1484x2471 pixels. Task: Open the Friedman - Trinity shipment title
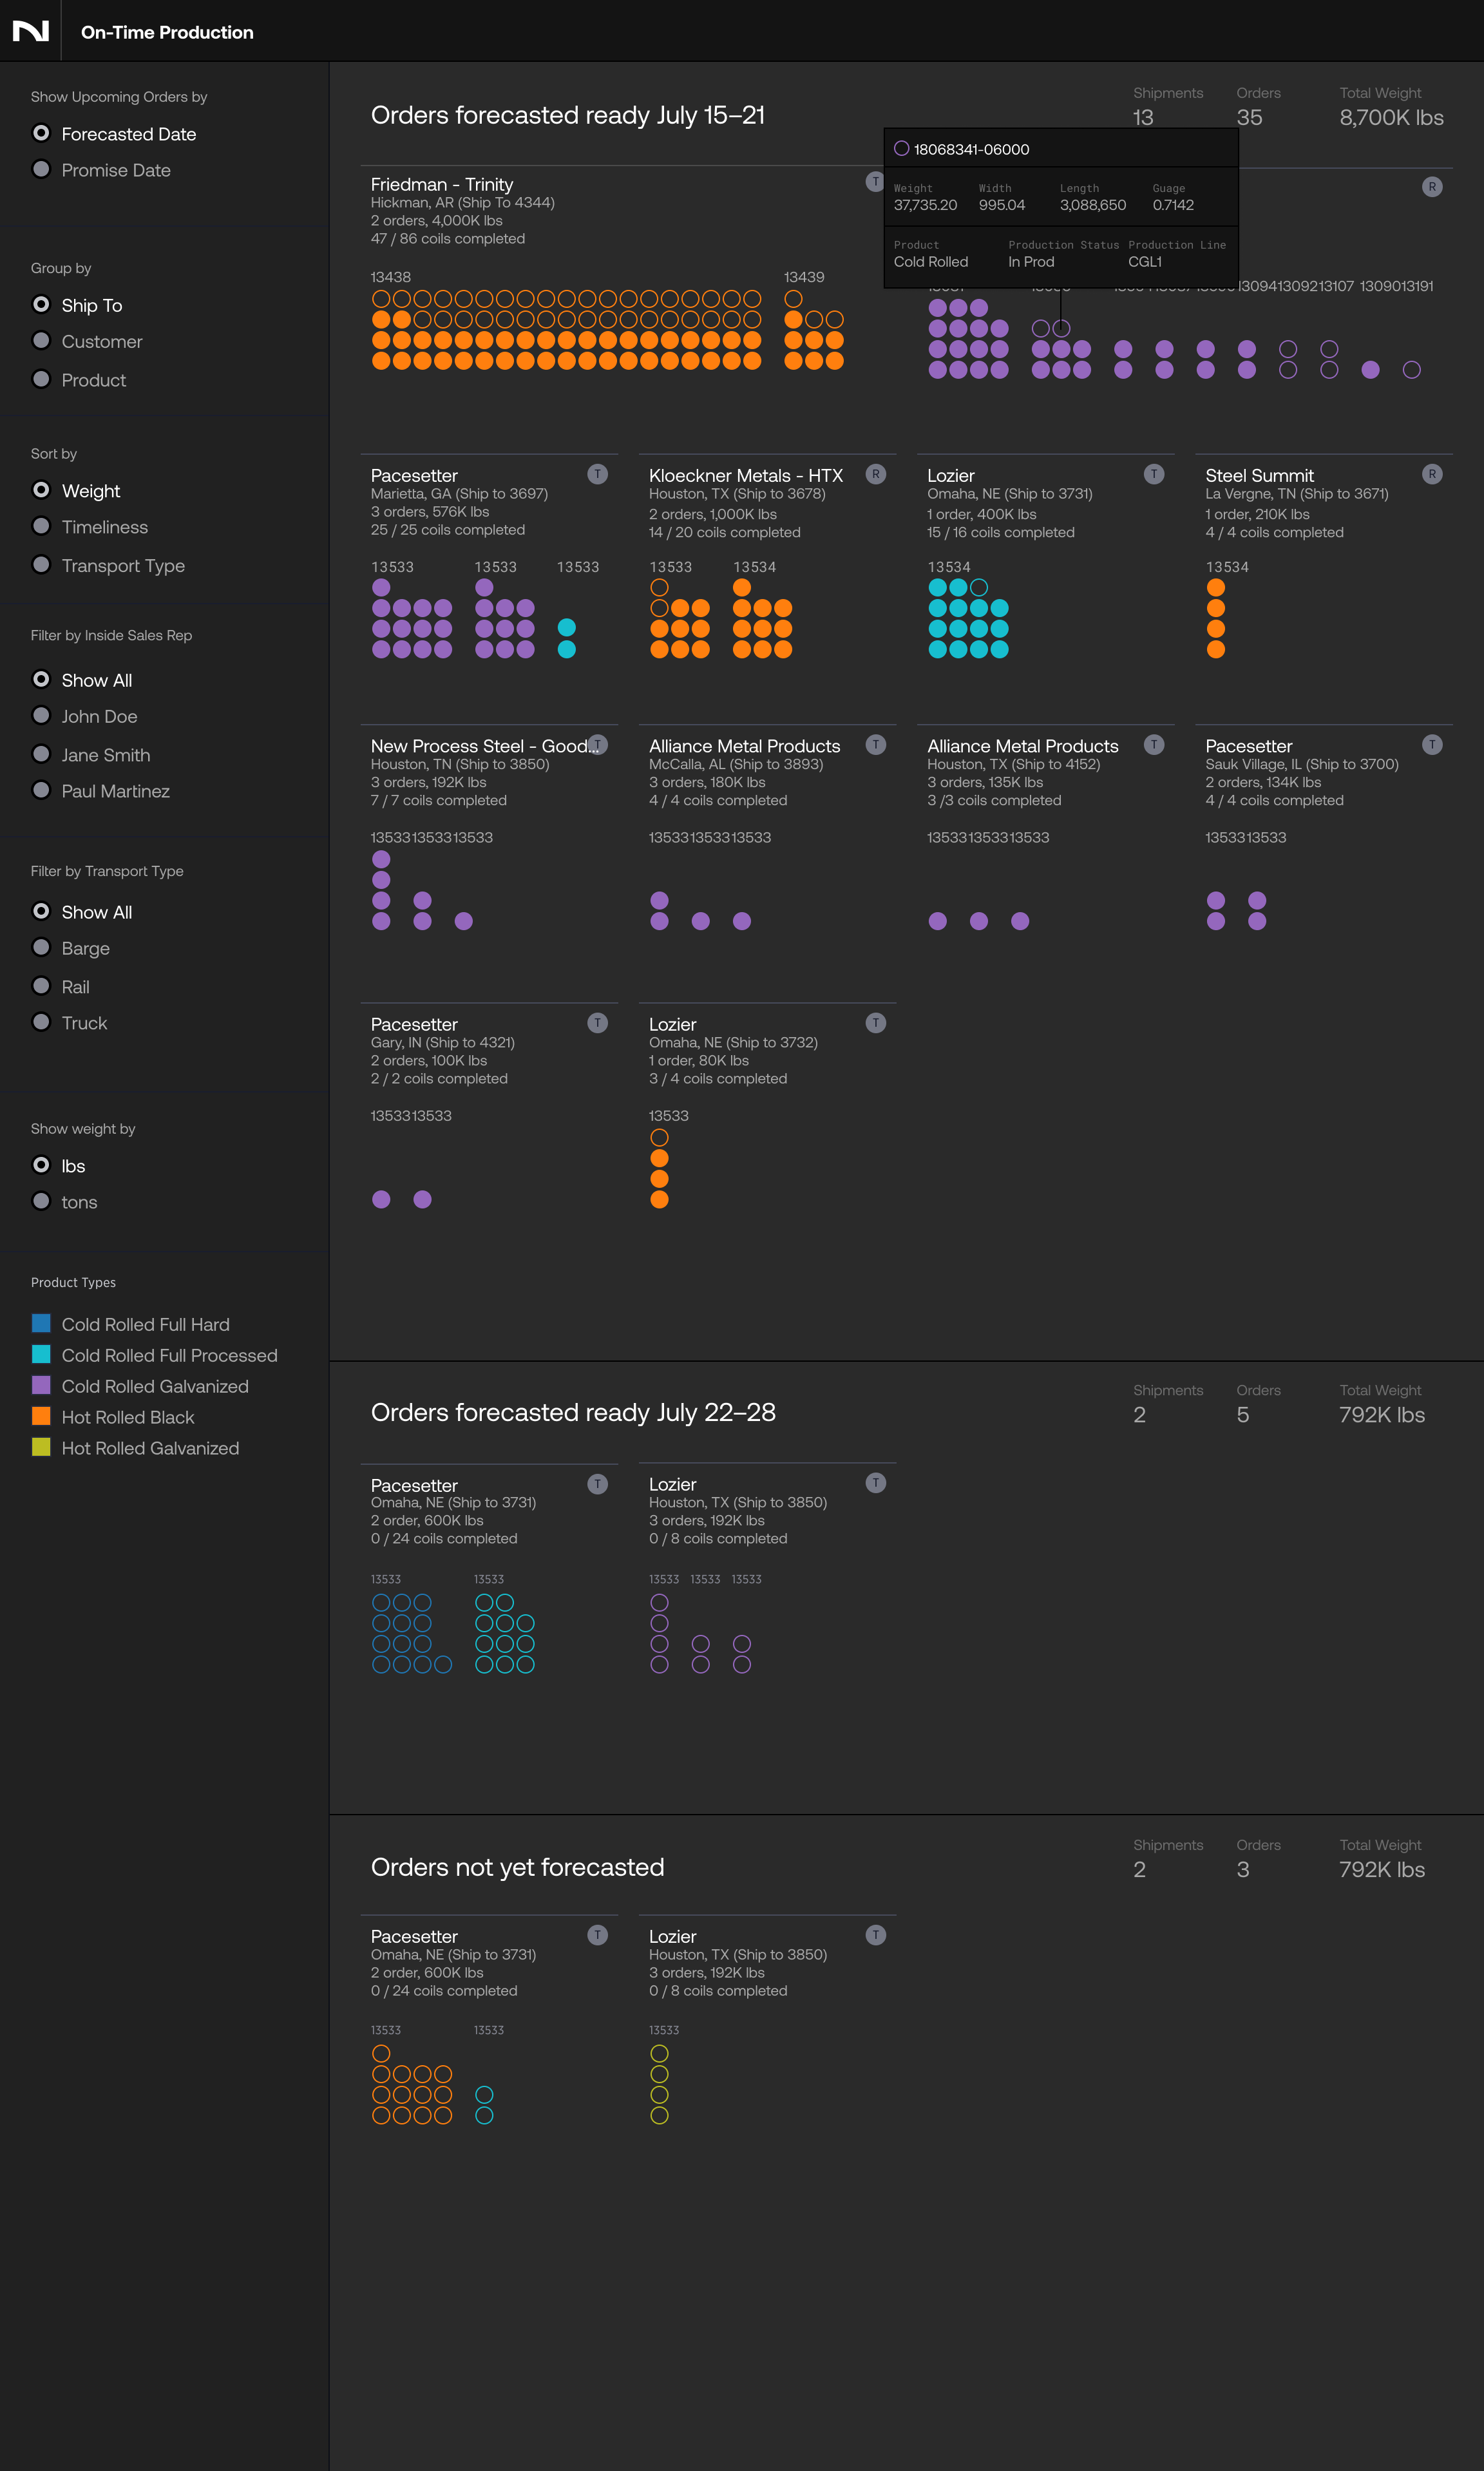(442, 184)
